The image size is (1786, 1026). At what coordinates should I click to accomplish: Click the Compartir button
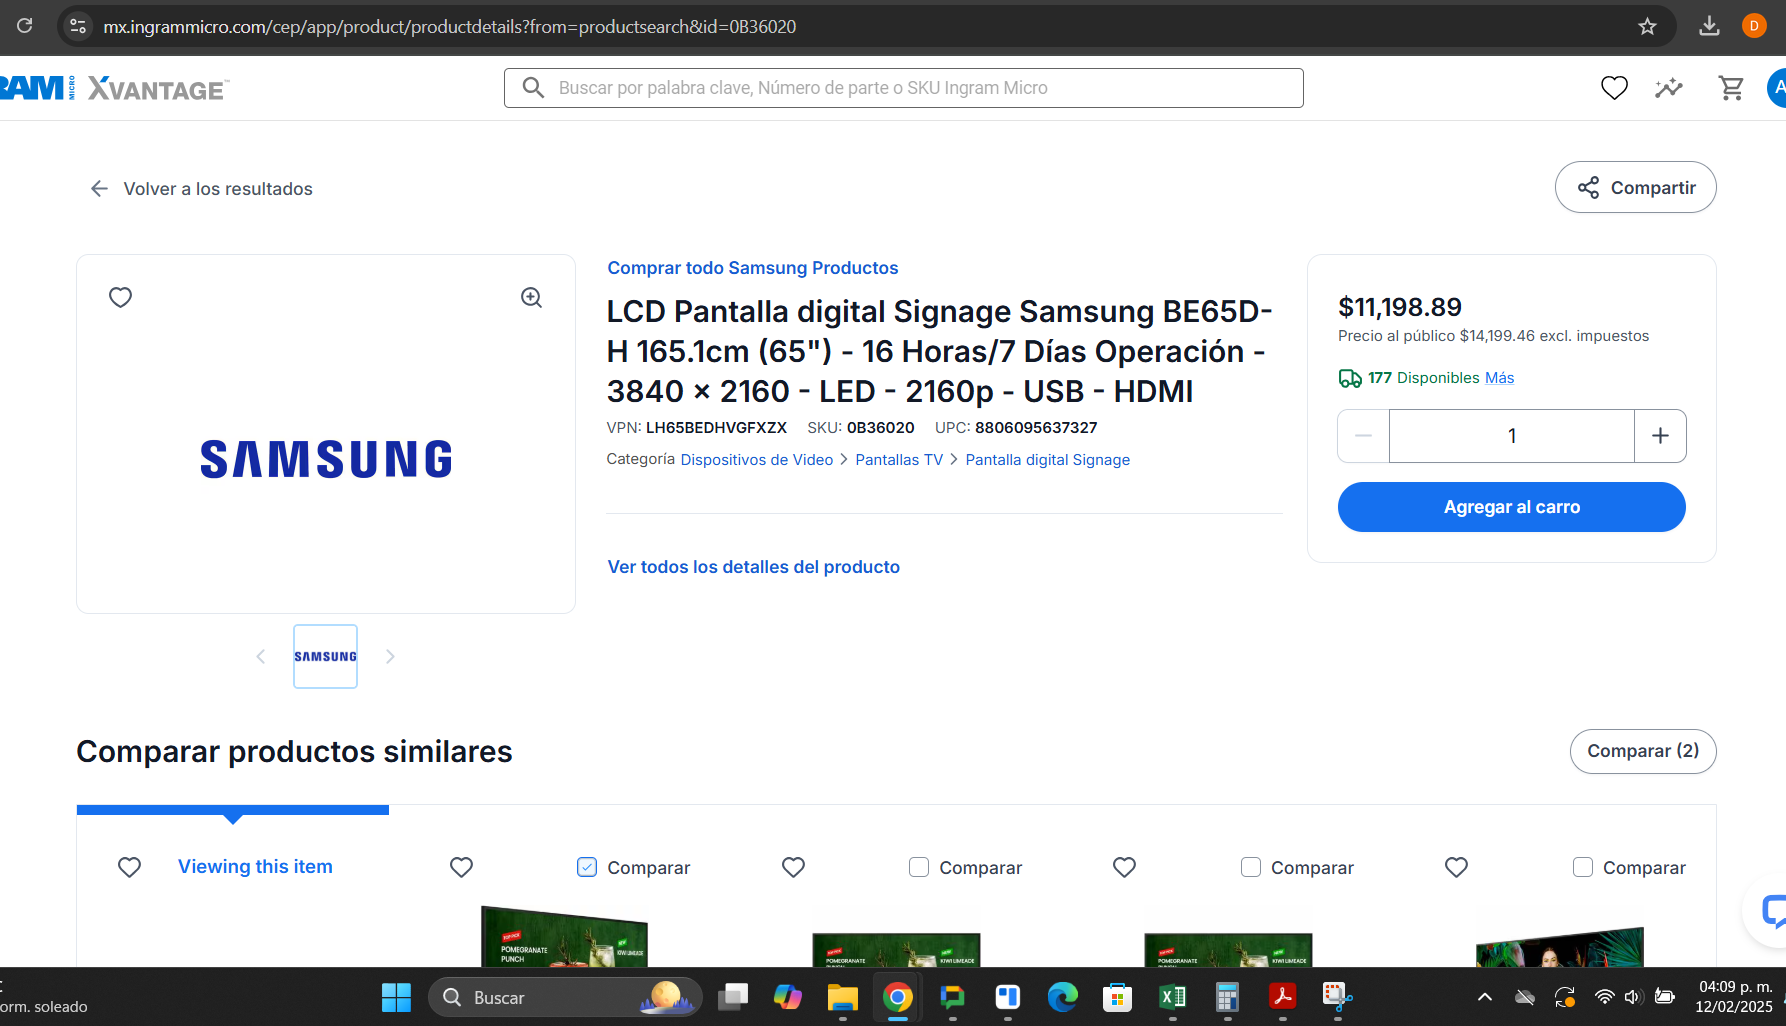pos(1636,187)
